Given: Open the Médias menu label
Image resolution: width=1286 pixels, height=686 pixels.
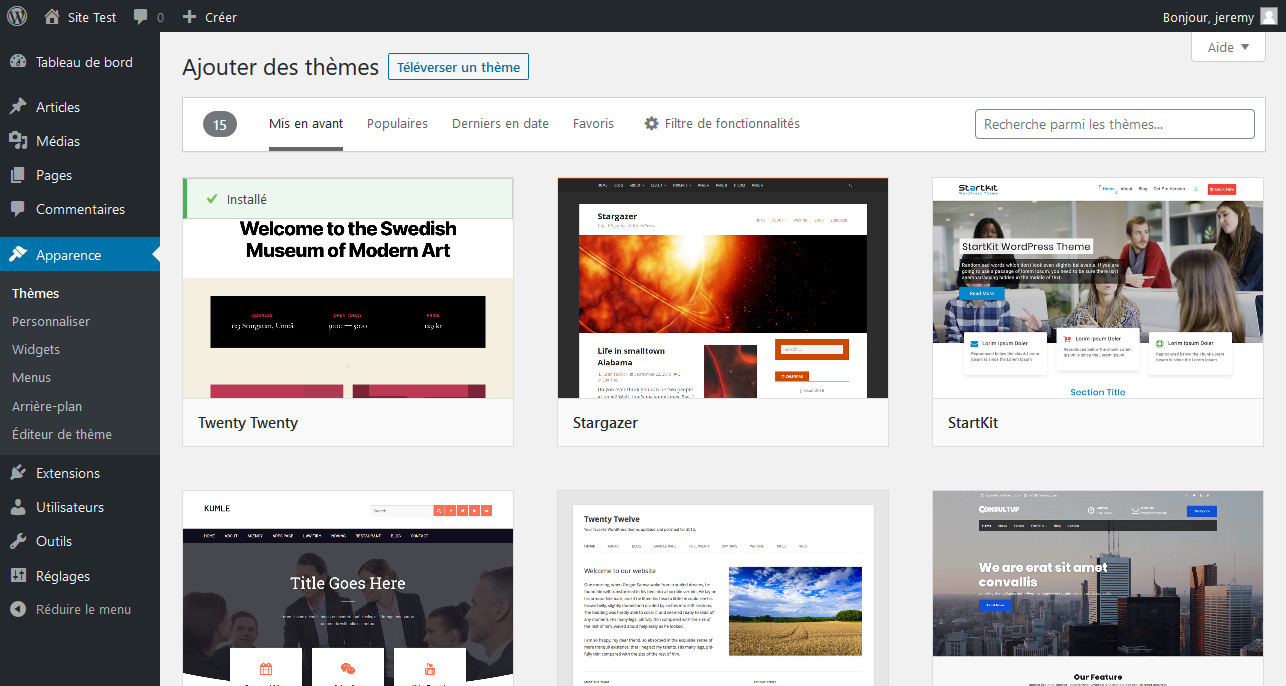Looking at the screenshot, I should click(x=58, y=141).
